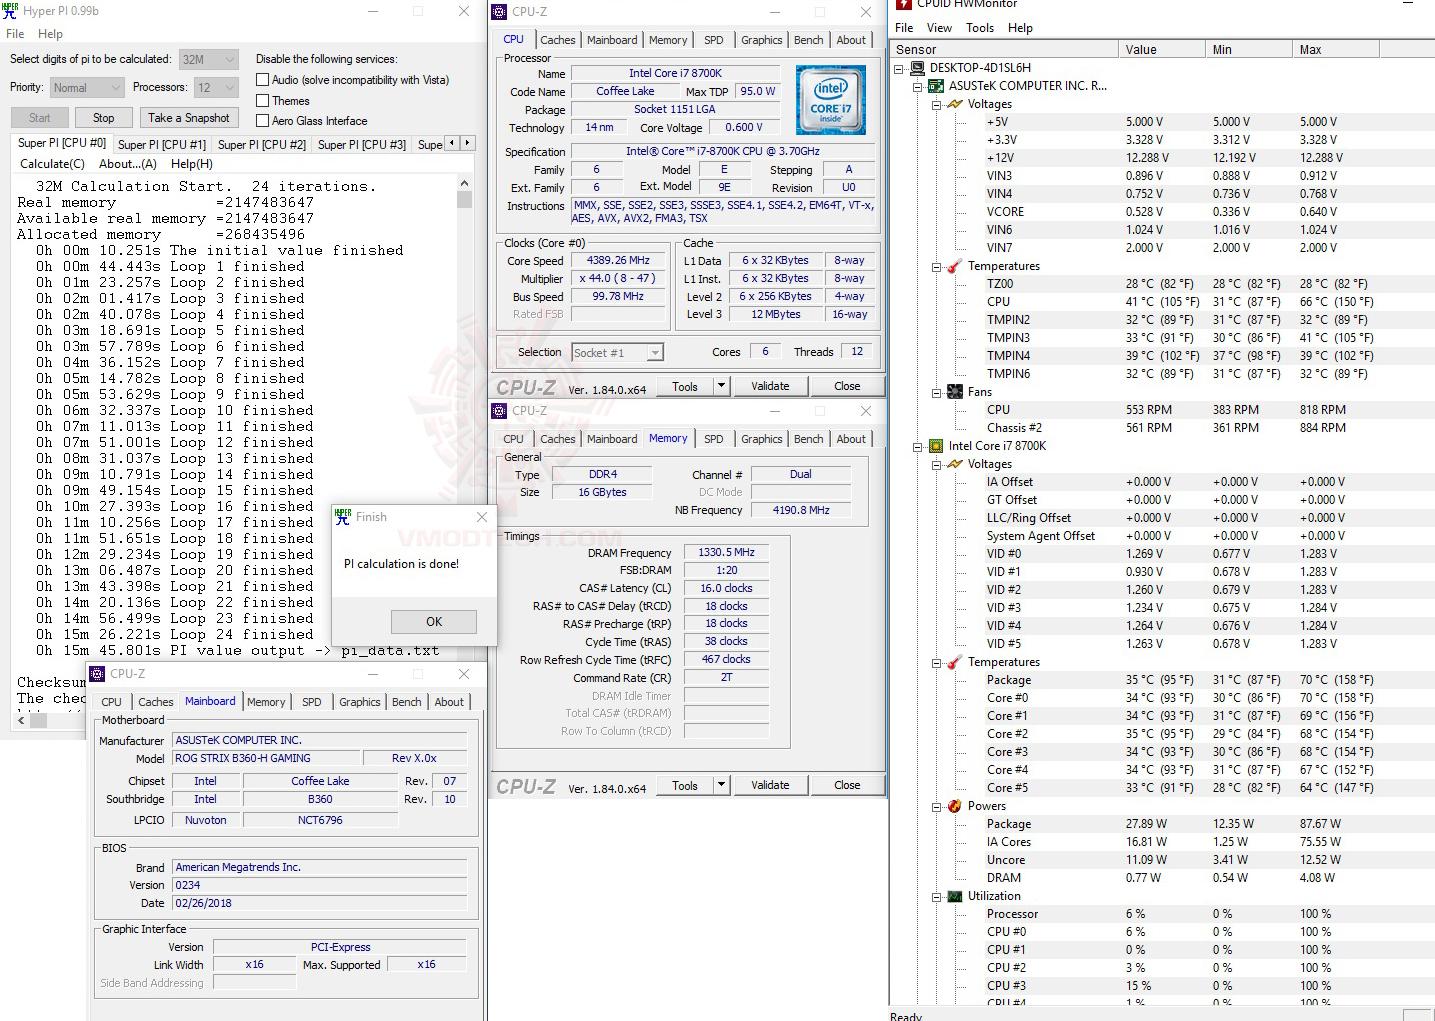Image resolution: width=1435 pixels, height=1021 pixels.
Task: Click the Take a Snapshot button
Action: pos(189,117)
